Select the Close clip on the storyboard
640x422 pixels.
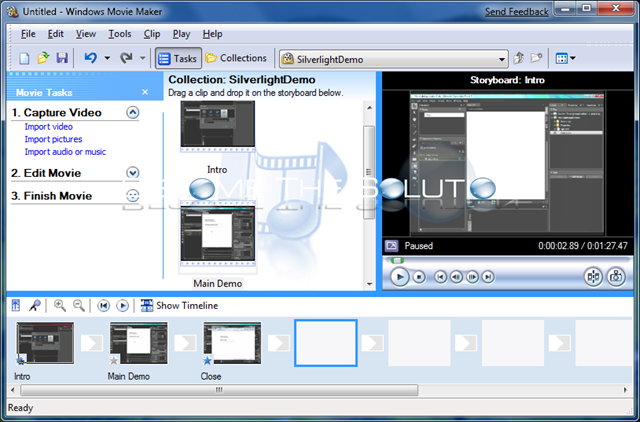click(232, 343)
